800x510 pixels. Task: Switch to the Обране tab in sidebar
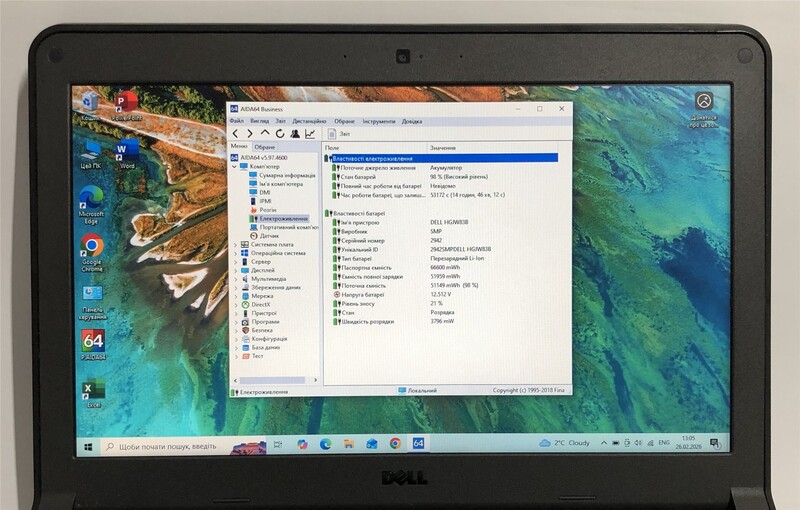coord(264,147)
